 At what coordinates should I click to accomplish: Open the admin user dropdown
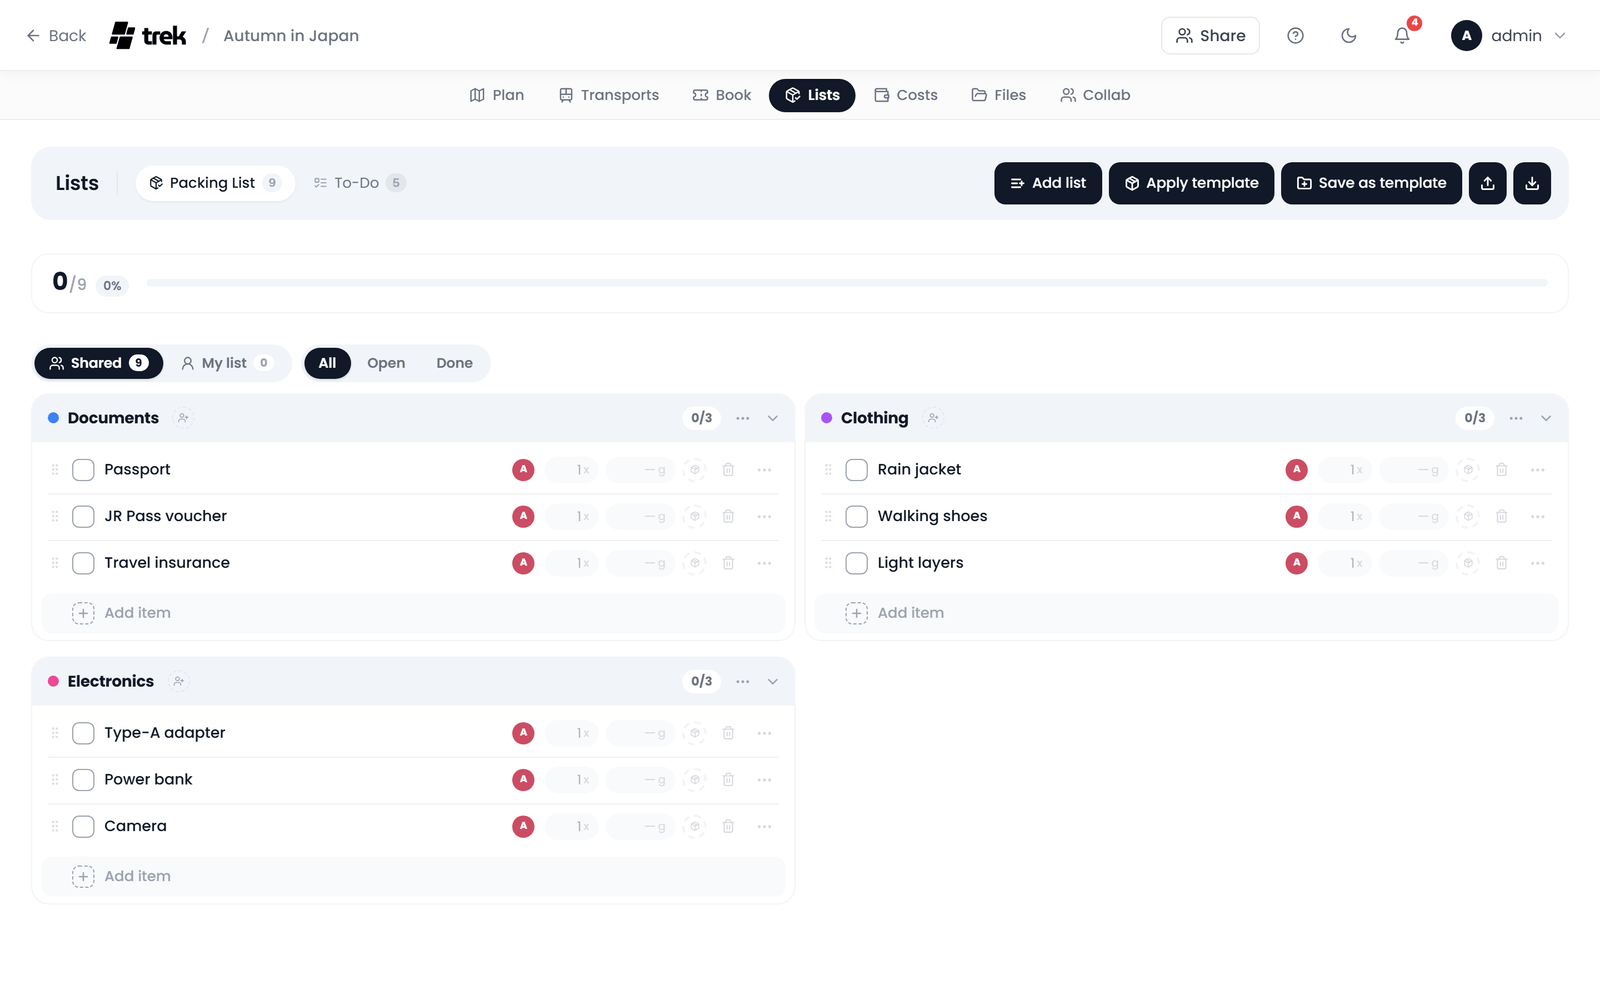[x=1508, y=36]
